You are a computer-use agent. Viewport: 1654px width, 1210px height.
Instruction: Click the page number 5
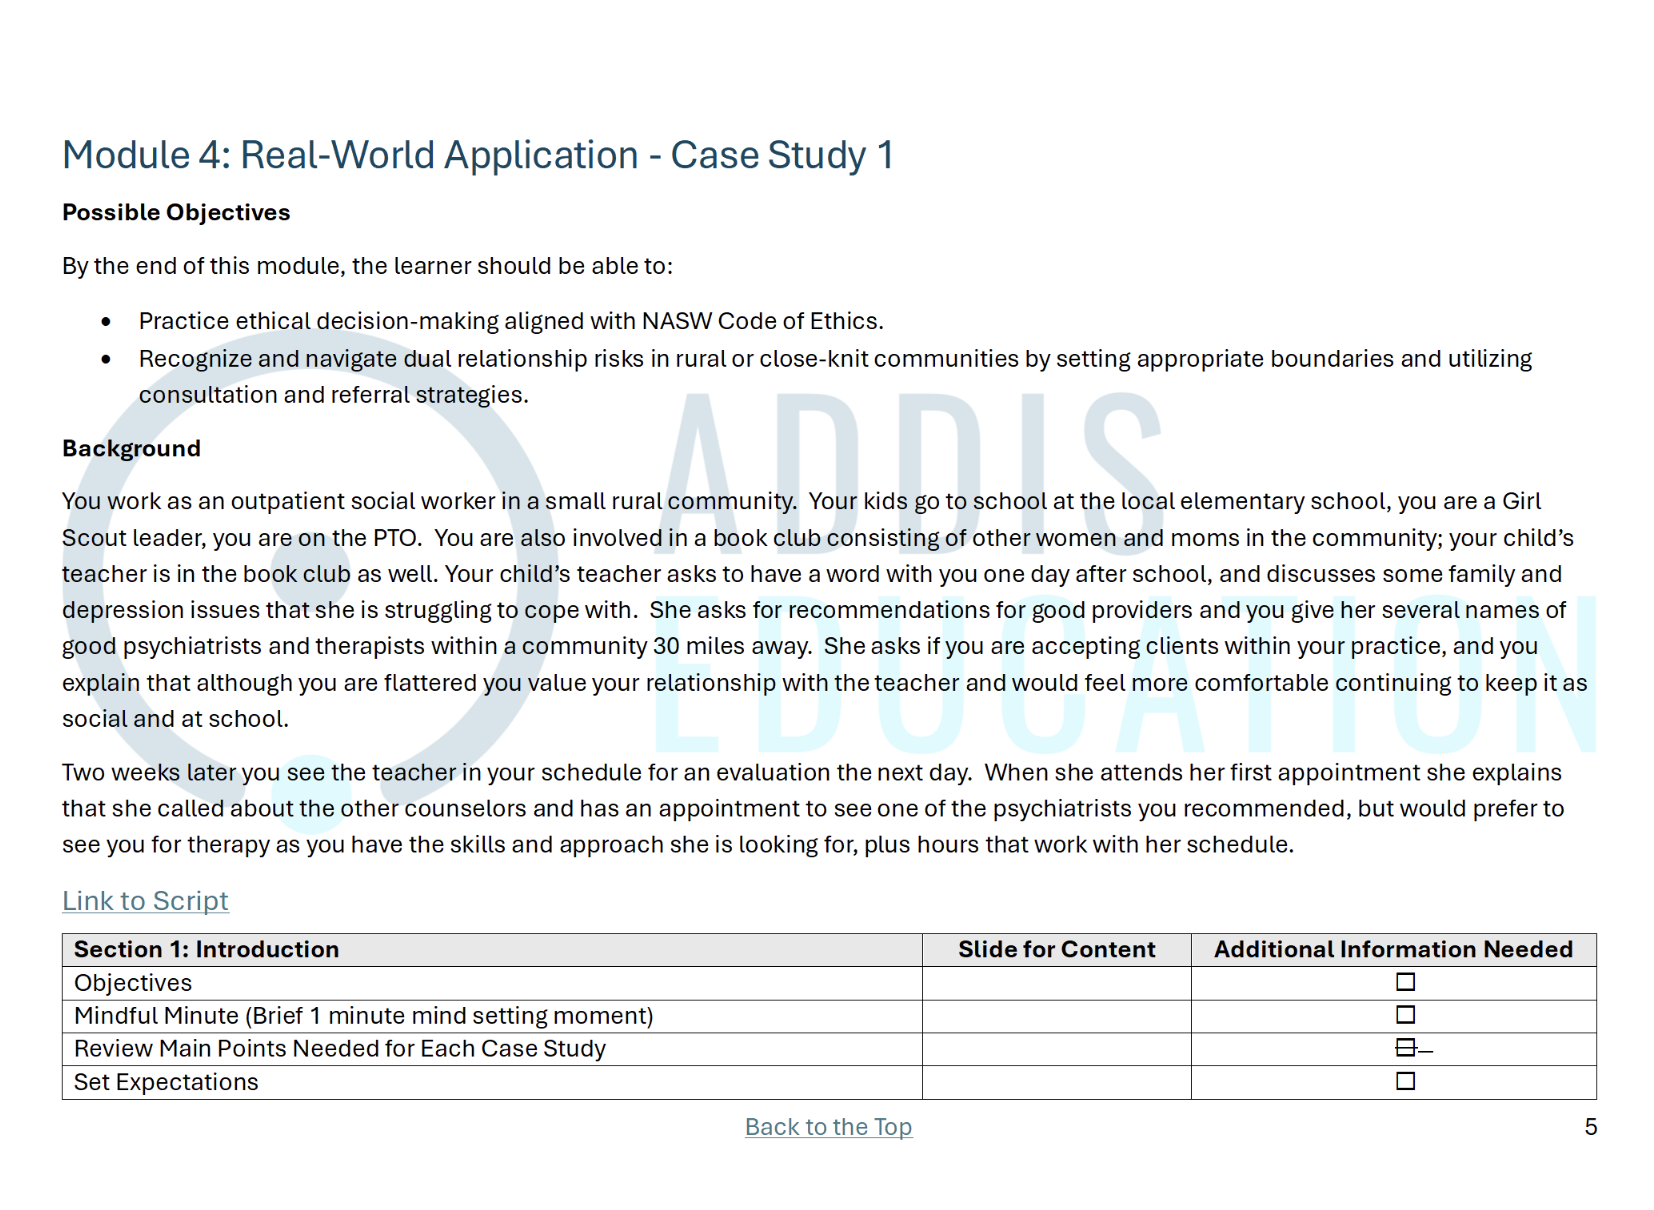click(x=1590, y=1127)
